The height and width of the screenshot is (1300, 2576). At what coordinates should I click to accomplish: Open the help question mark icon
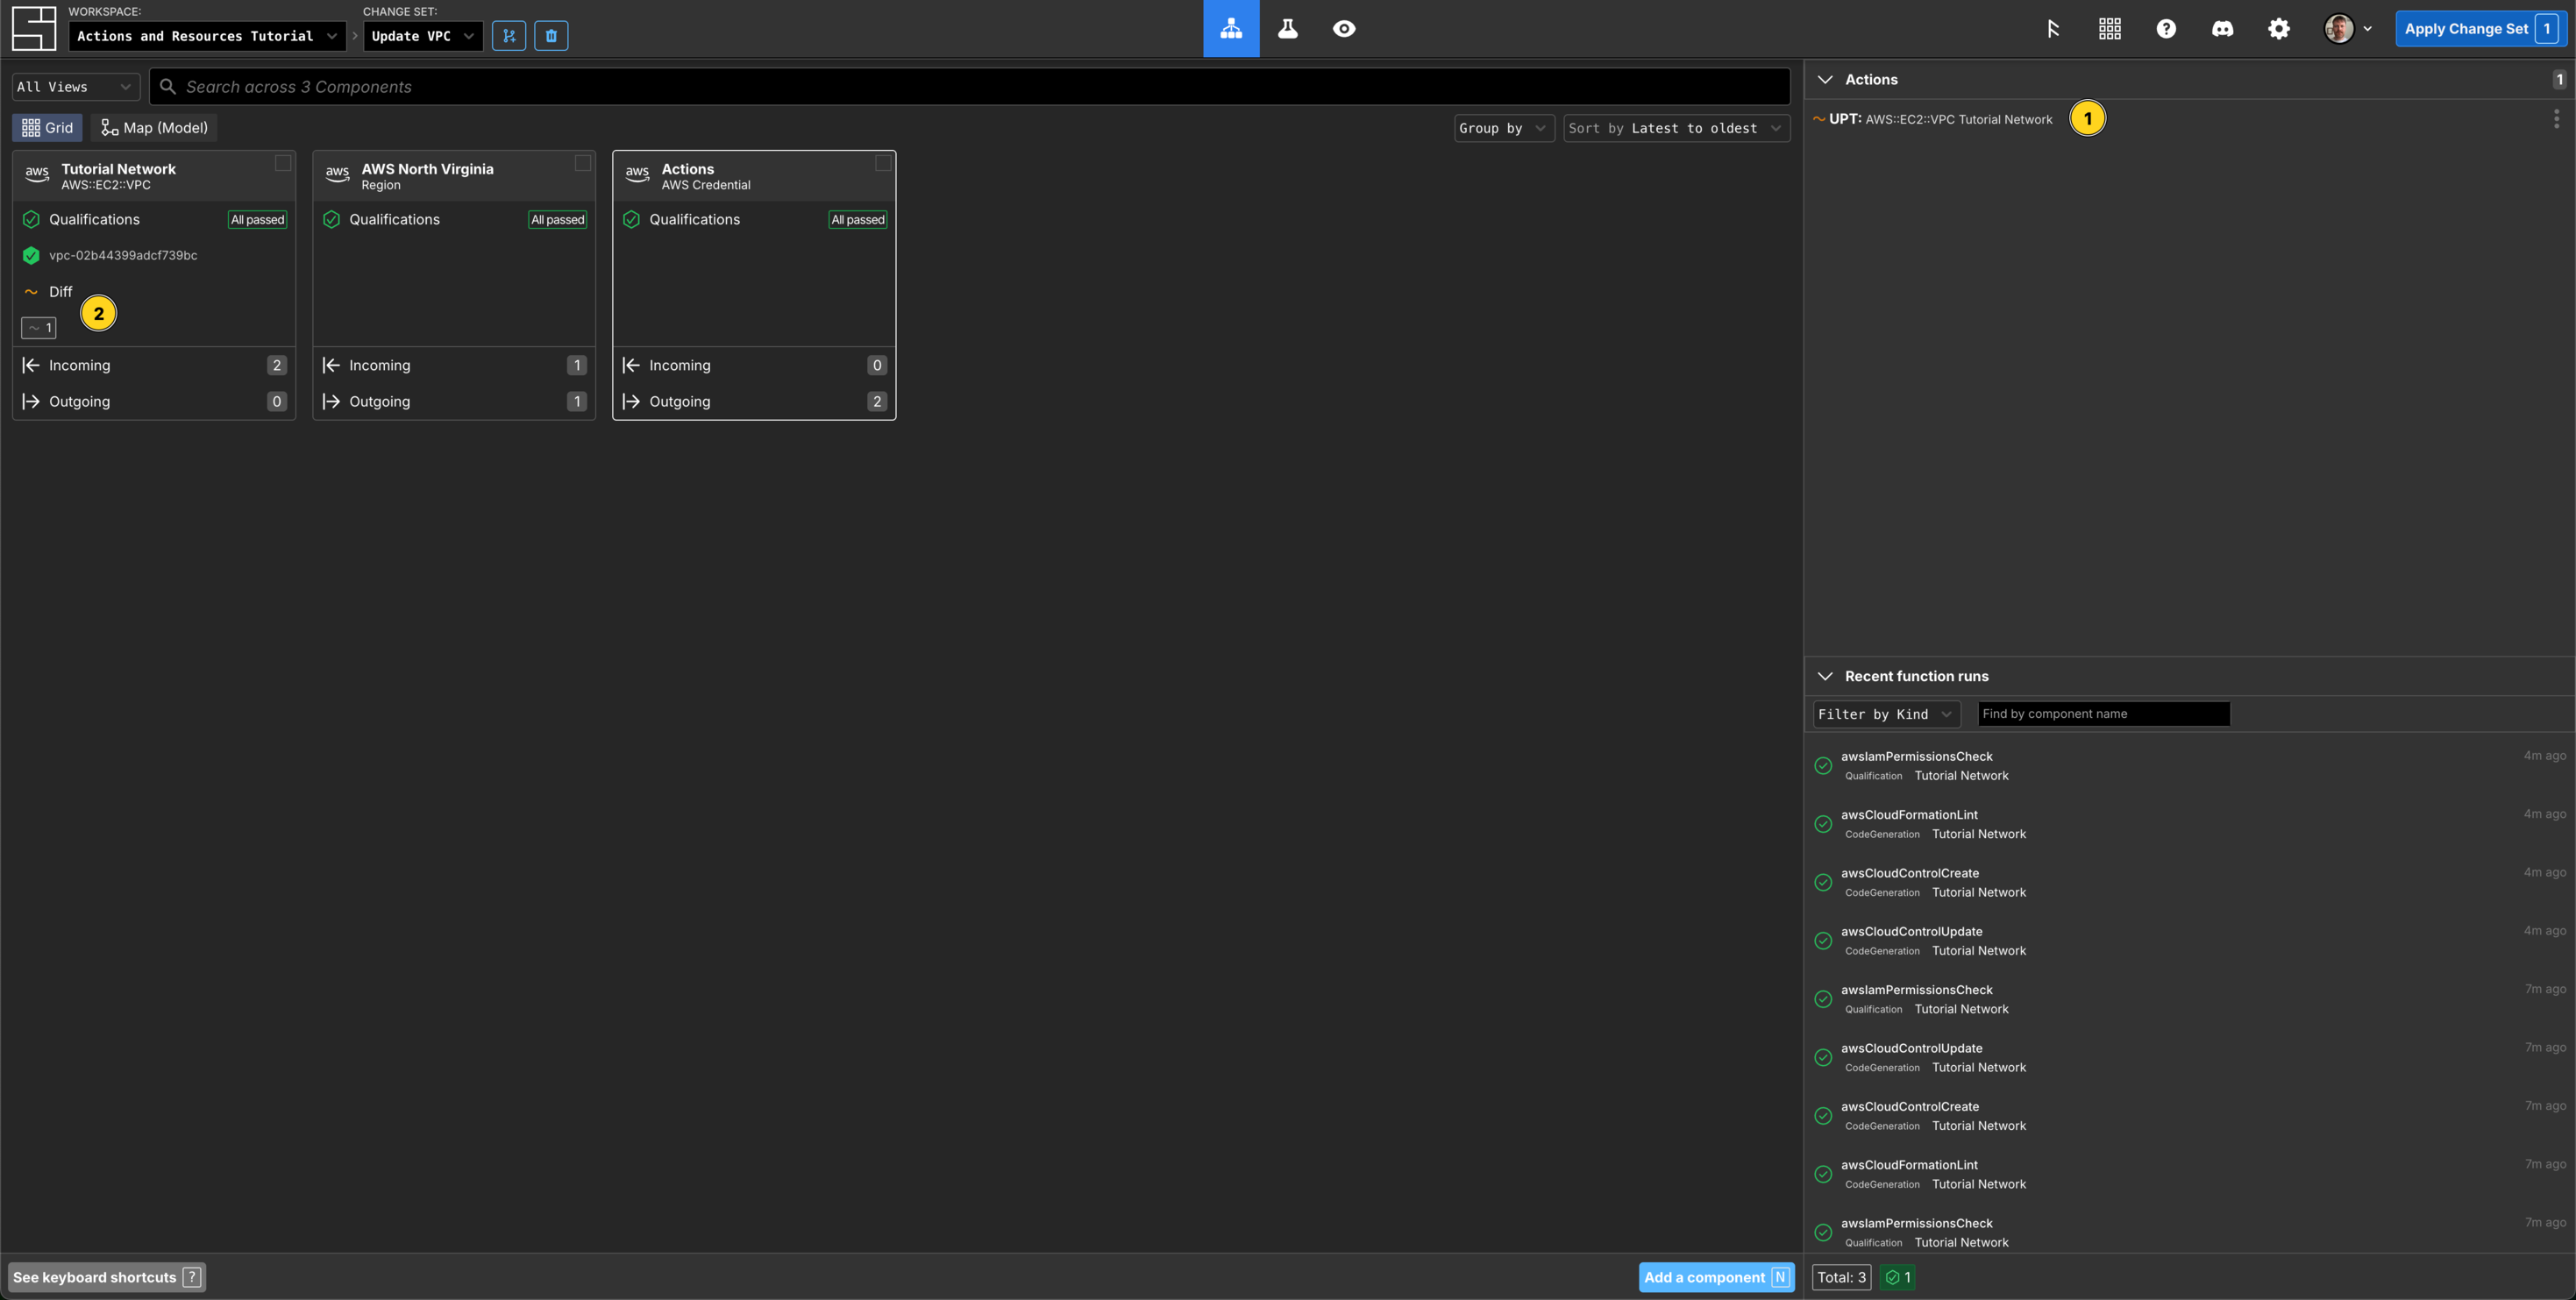2166,29
